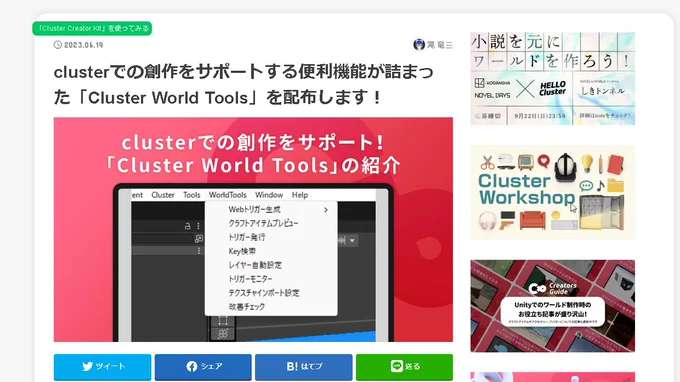This screenshot has height=382, width=680.
Task: Open the article title about Cluster World Tools
Action: (244, 85)
